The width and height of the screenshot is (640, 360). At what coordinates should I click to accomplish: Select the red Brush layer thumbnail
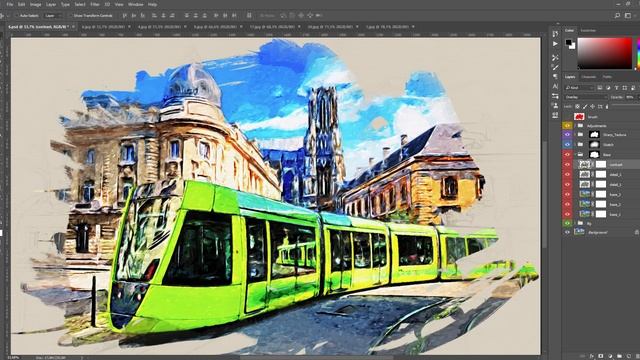tap(579, 117)
